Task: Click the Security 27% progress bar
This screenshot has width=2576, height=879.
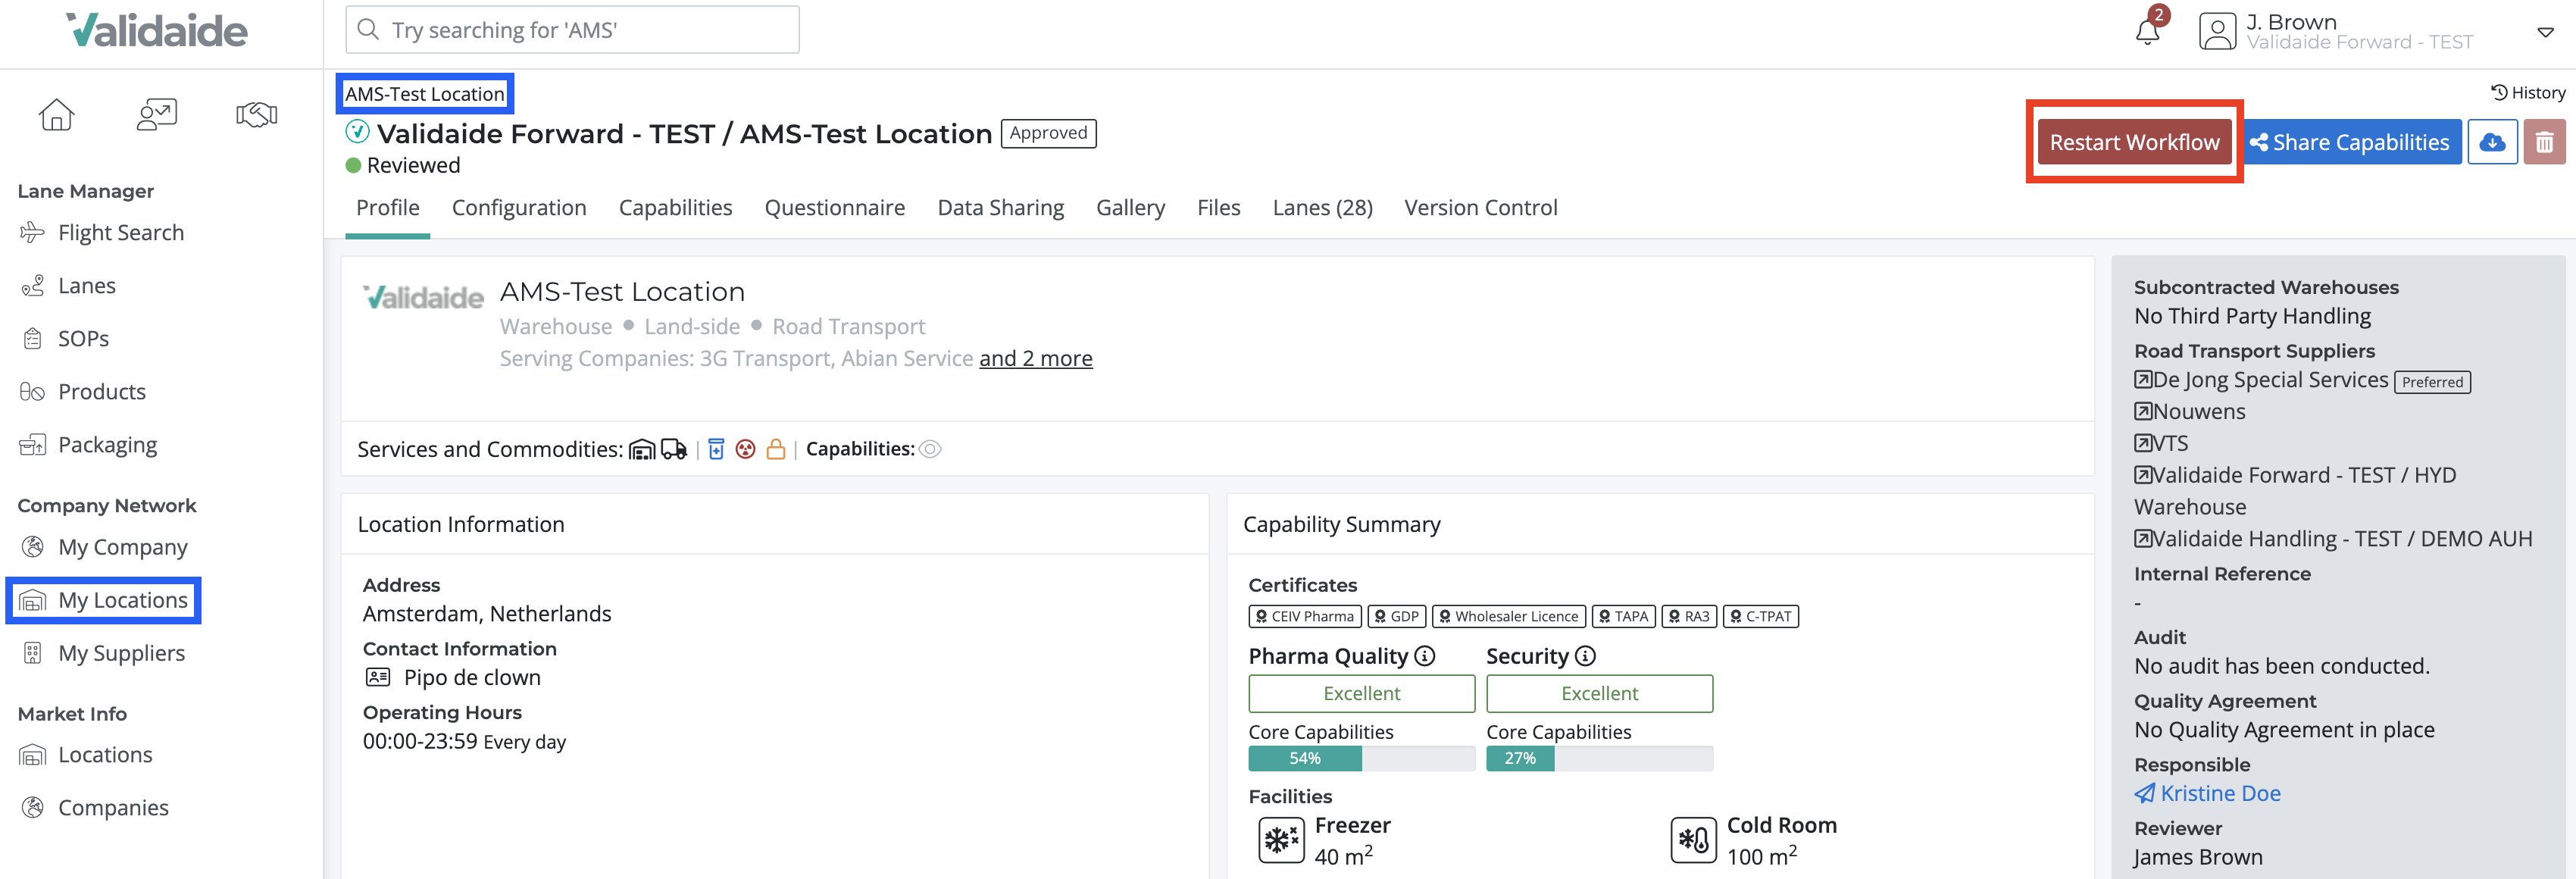Action: tap(1599, 759)
